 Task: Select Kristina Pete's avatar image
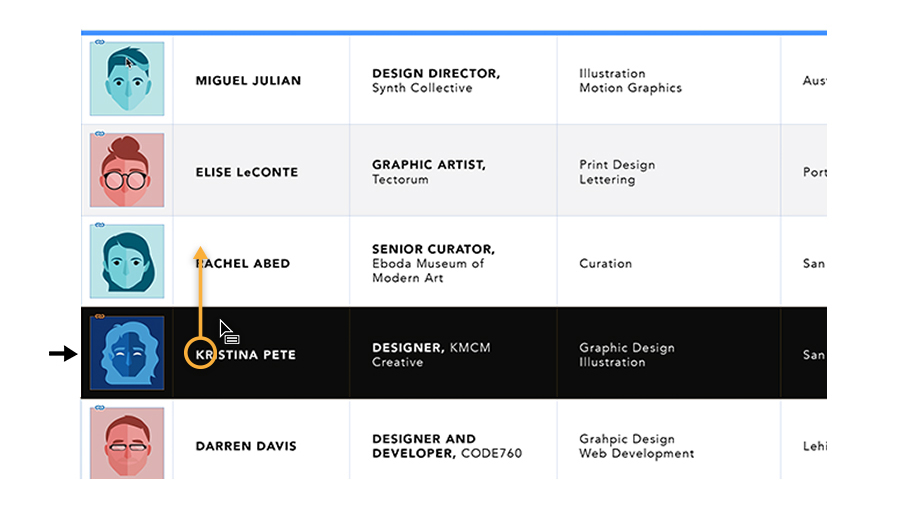click(127, 355)
